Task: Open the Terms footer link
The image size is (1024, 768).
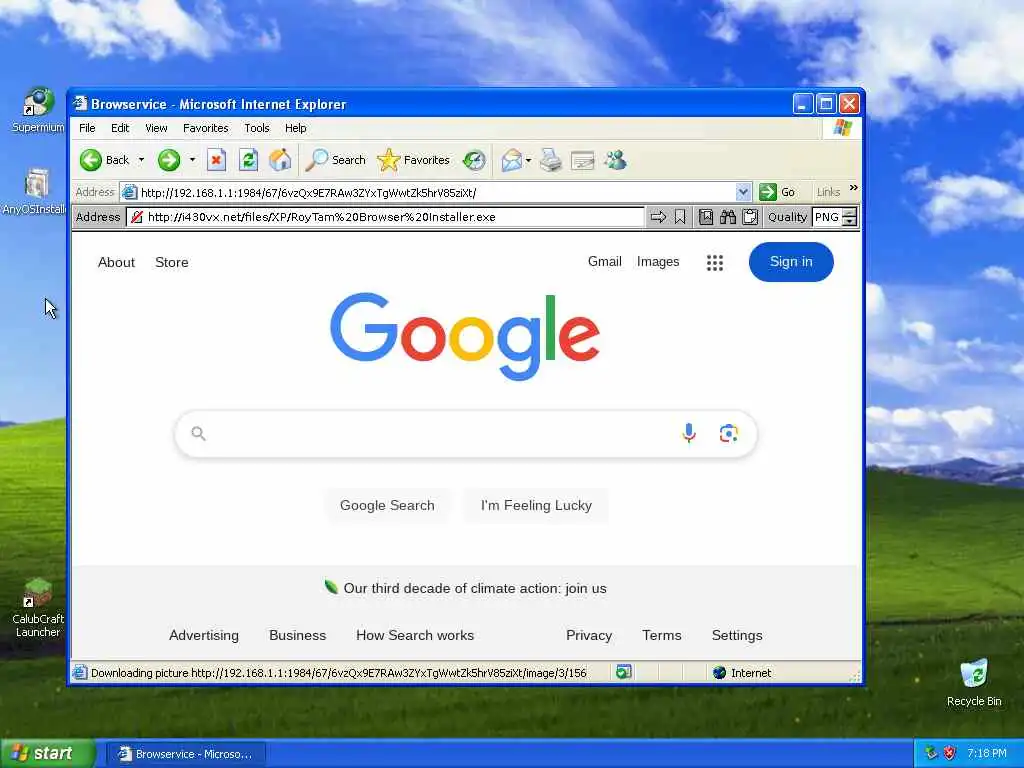Action: tap(662, 635)
